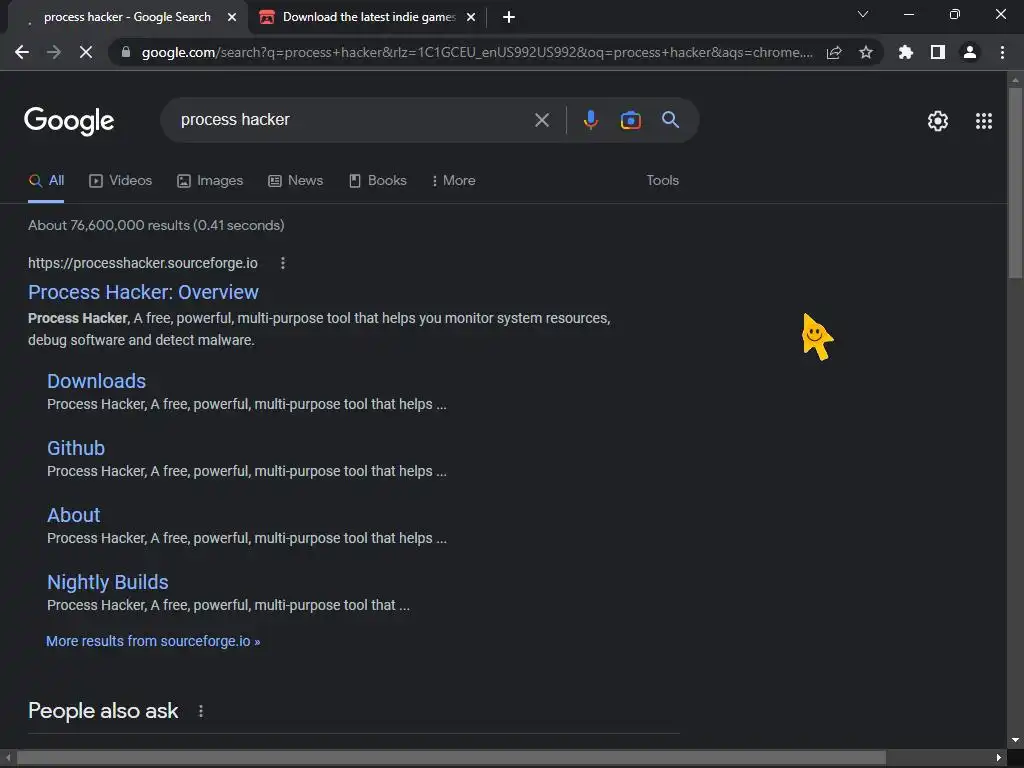
Task: Open the Github sitelink
Action: tap(76, 448)
